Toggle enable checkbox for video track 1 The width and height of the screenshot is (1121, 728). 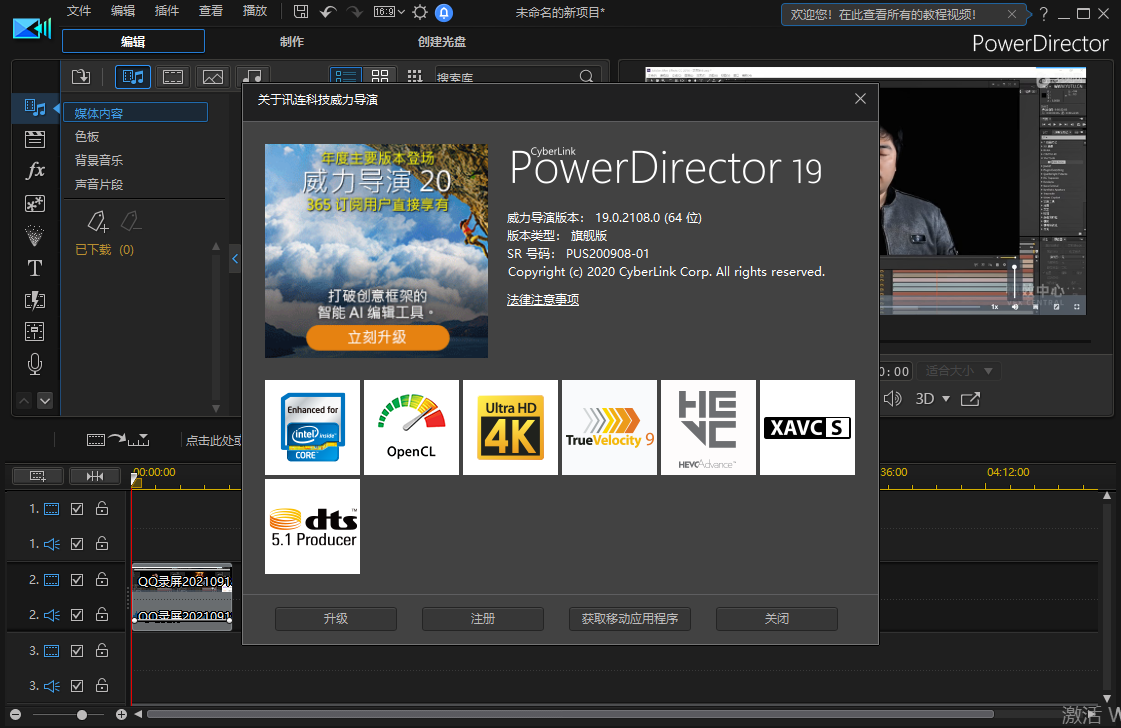click(x=77, y=509)
